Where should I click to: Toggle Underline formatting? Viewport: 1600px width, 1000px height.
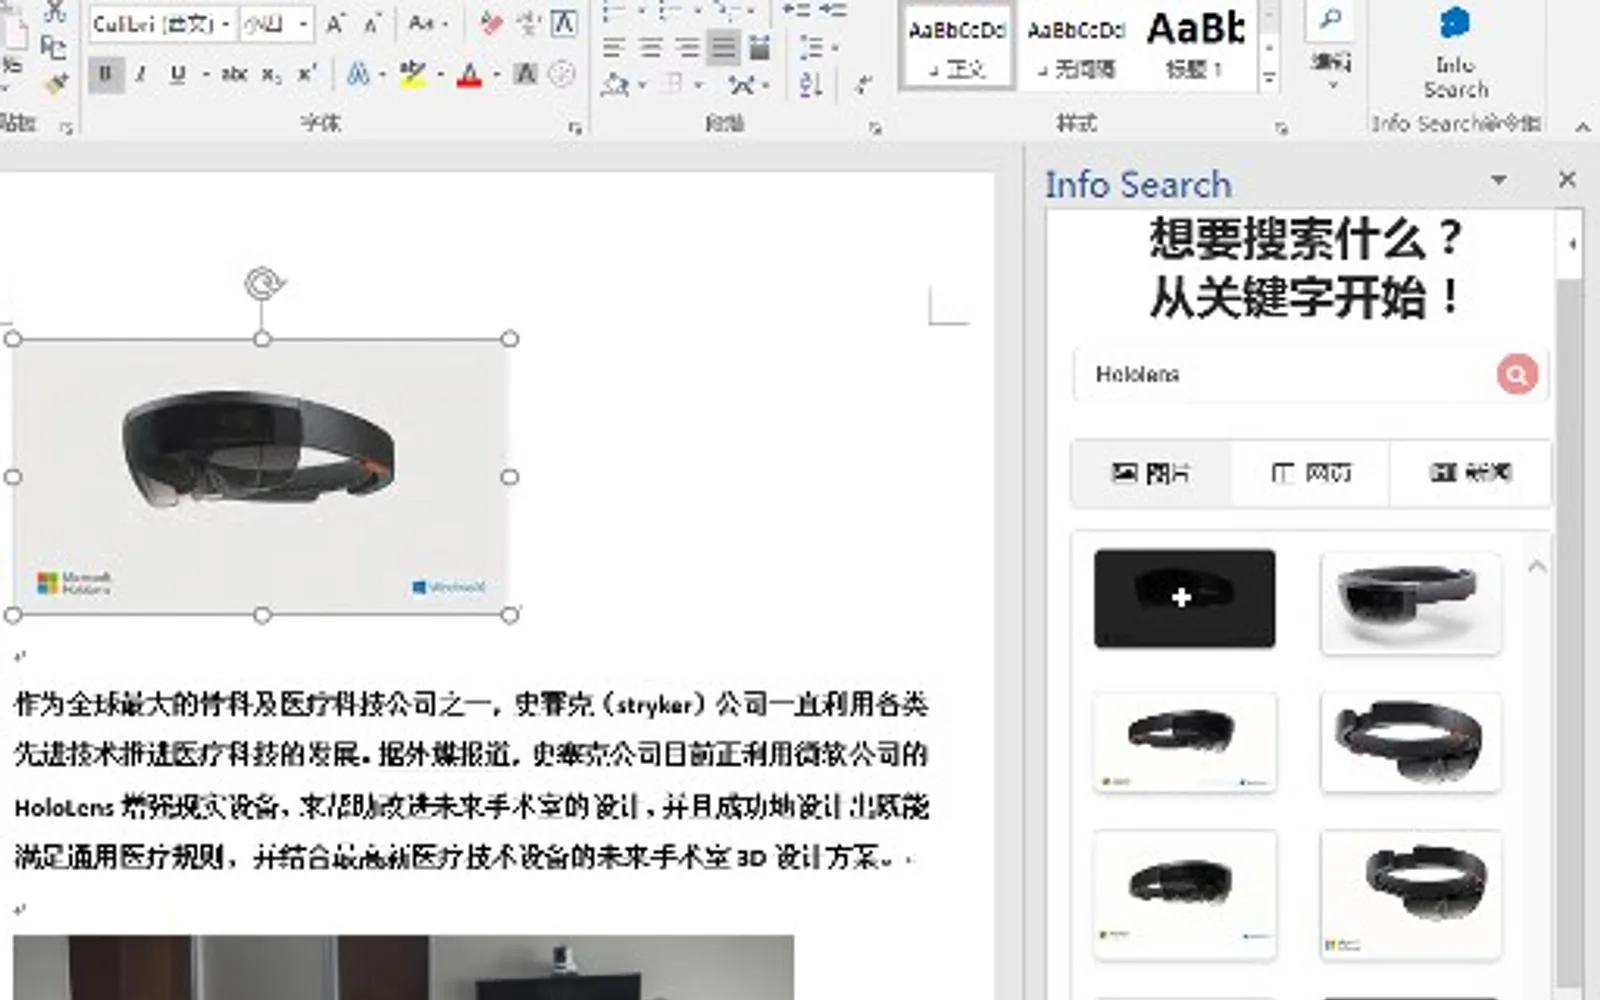[x=178, y=74]
